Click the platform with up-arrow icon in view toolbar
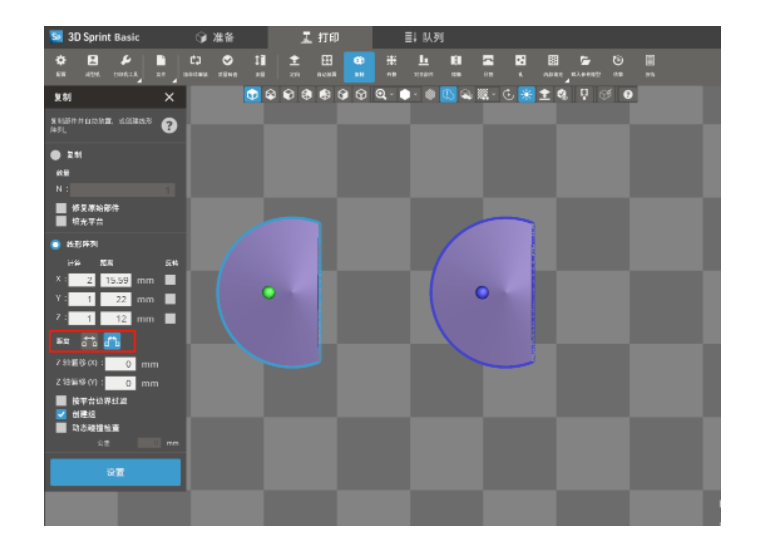The width and height of the screenshot is (765, 546). tap(544, 94)
